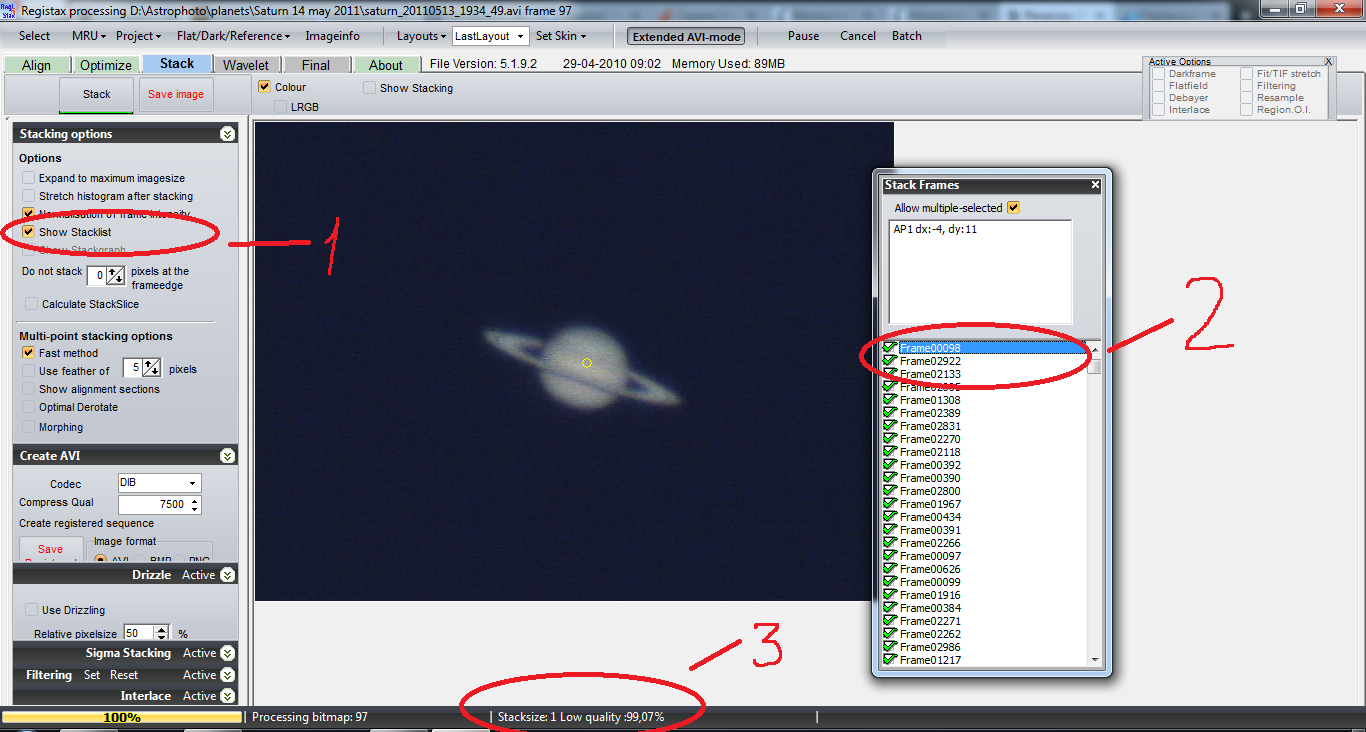1366x732 pixels.
Task: Collapse the Create AVI panel chevron
Action: pos(227,456)
